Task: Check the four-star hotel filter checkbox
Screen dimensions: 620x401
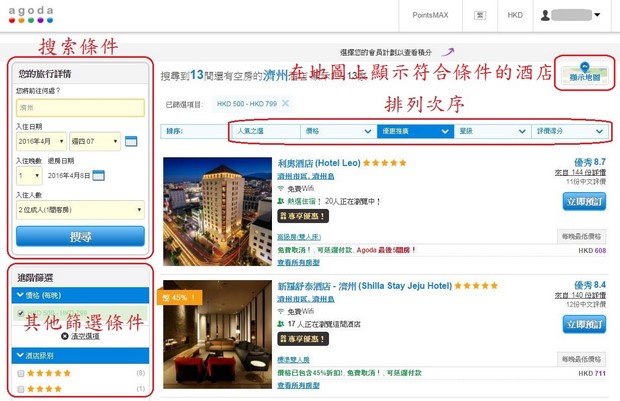Action: (21, 389)
